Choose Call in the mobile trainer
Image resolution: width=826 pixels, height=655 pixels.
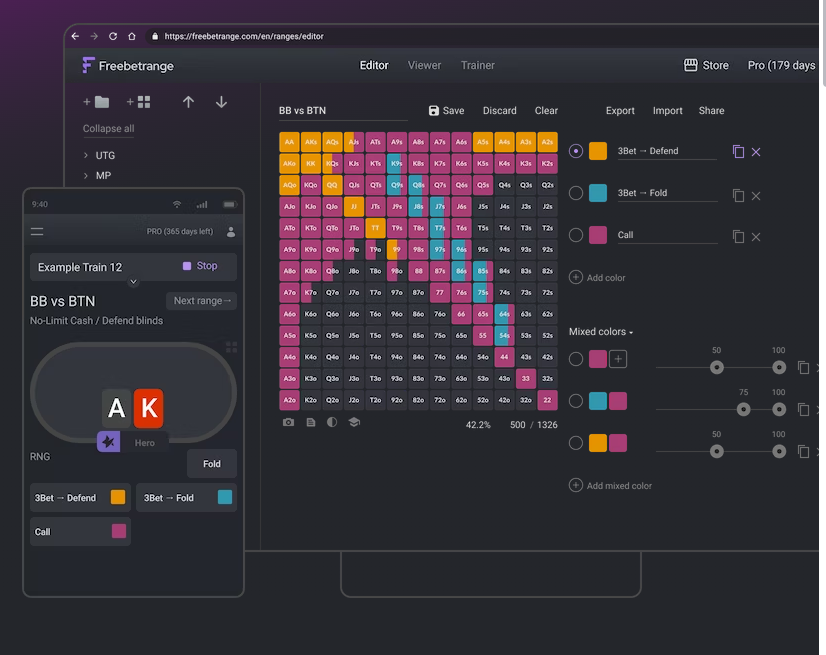click(80, 532)
